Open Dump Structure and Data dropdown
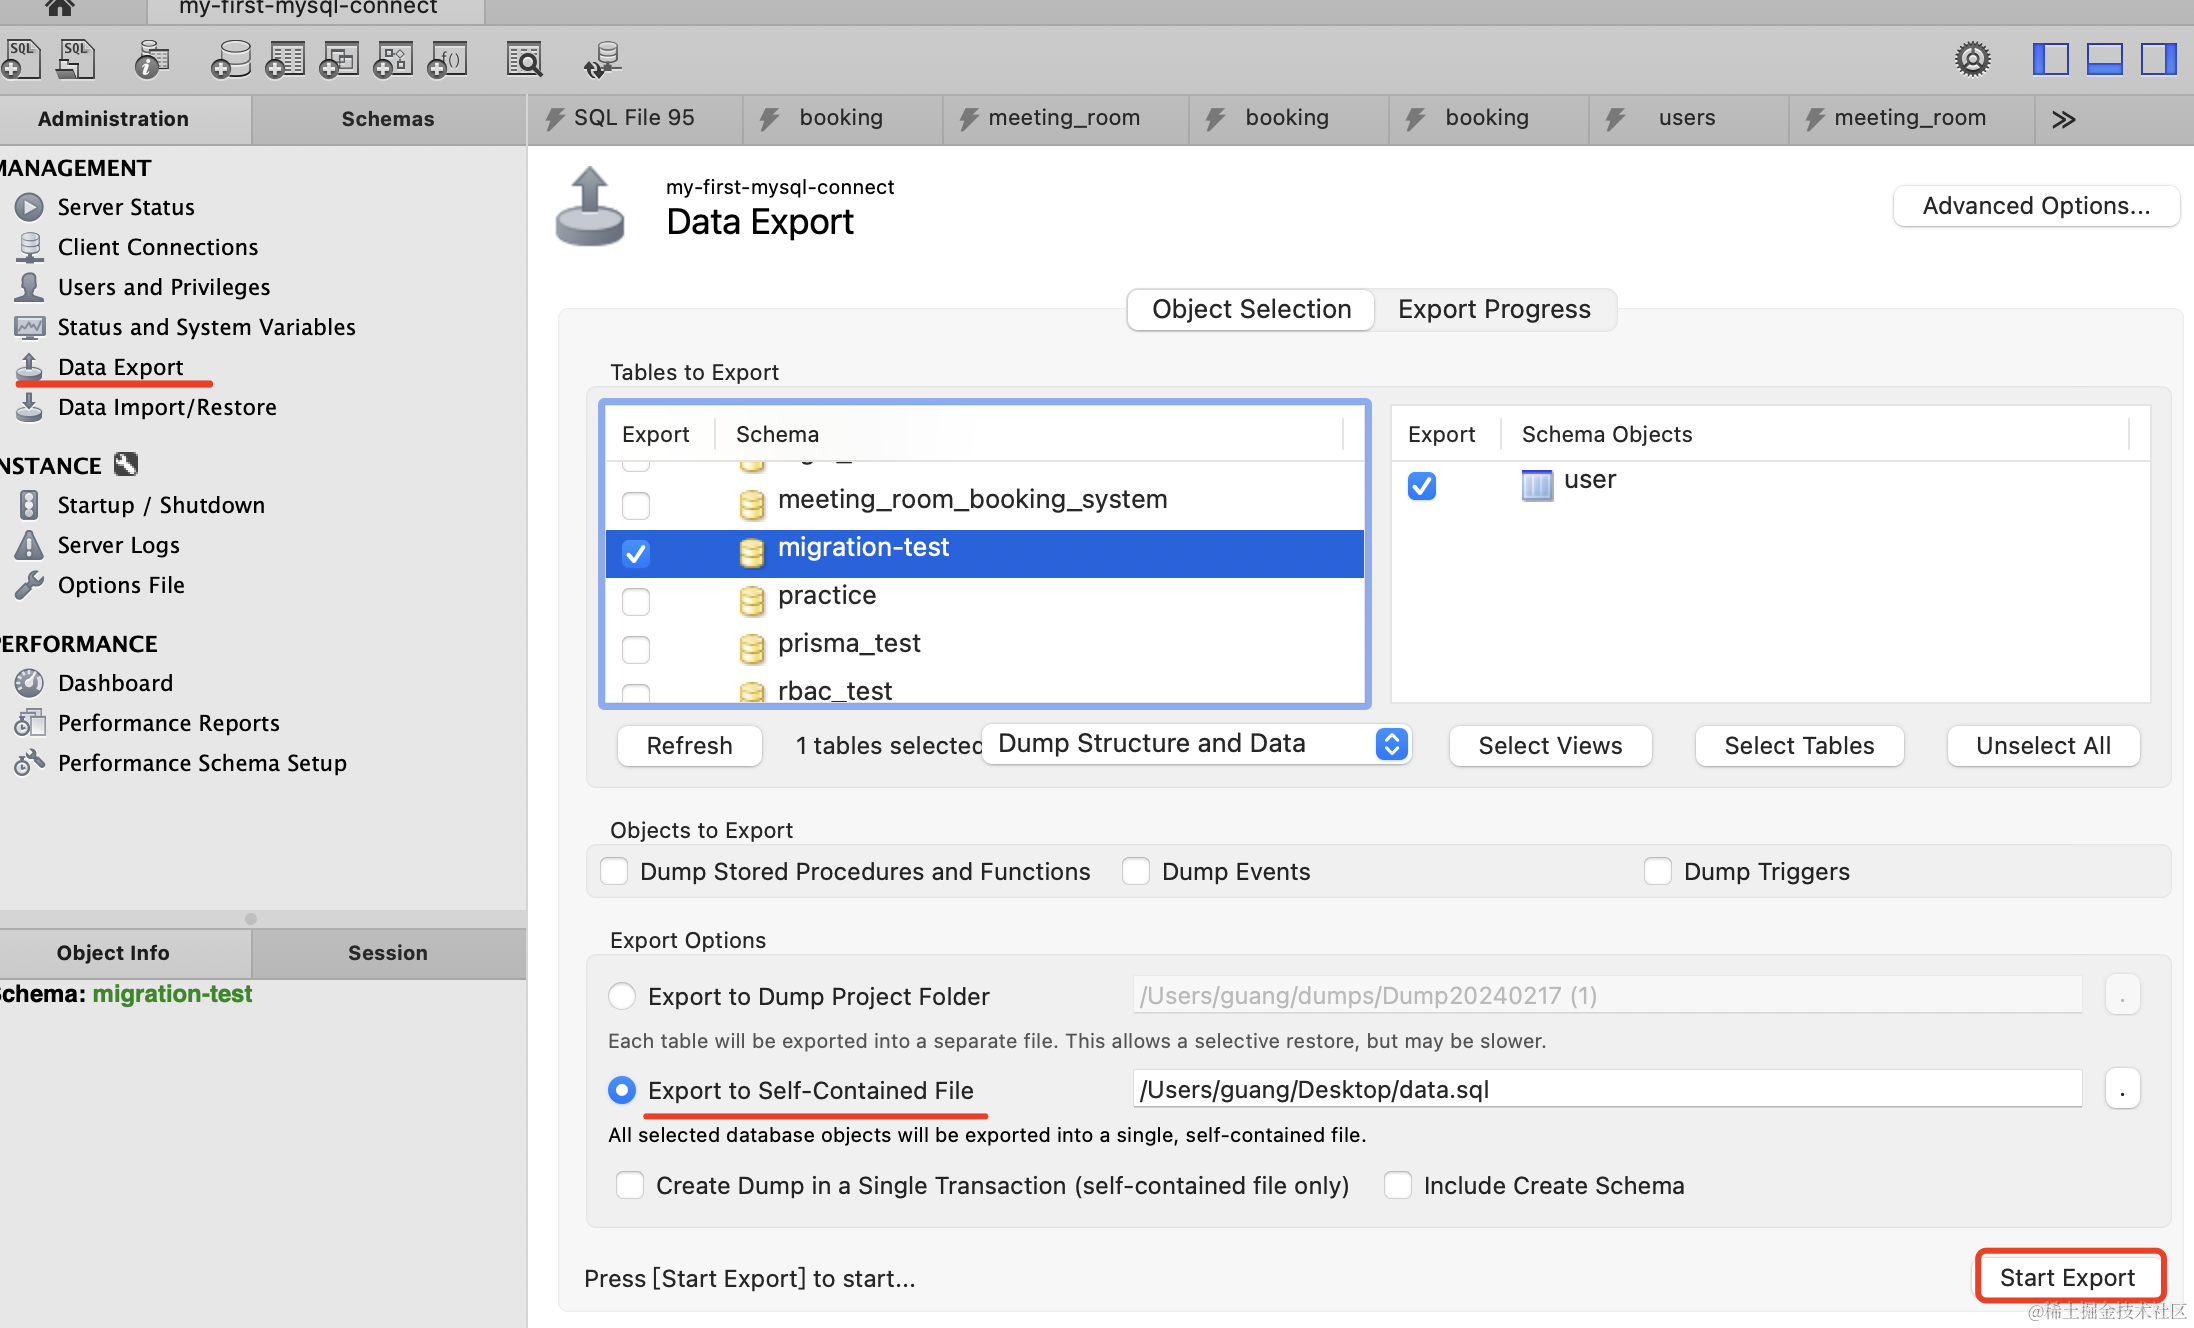The height and width of the screenshot is (1328, 2194). [x=1196, y=744]
